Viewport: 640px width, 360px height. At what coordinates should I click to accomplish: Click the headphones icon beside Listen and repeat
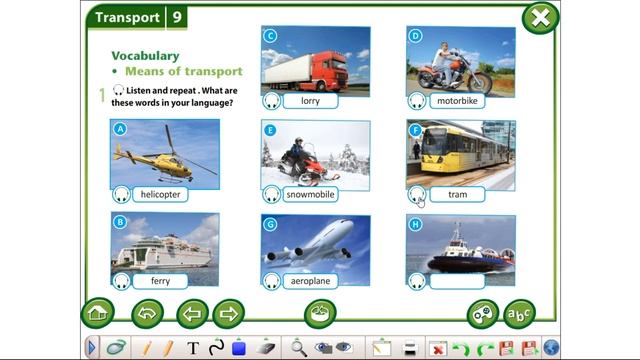pos(118,90)
